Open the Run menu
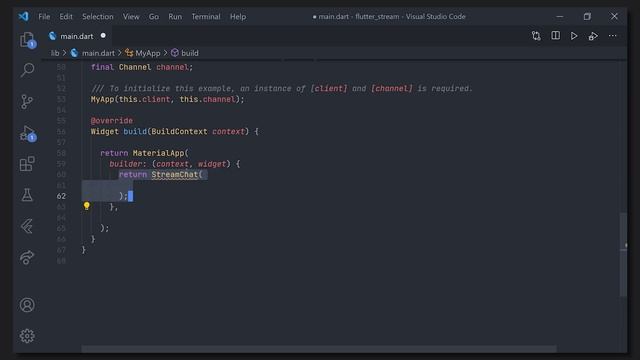 (x=175, y=17)
